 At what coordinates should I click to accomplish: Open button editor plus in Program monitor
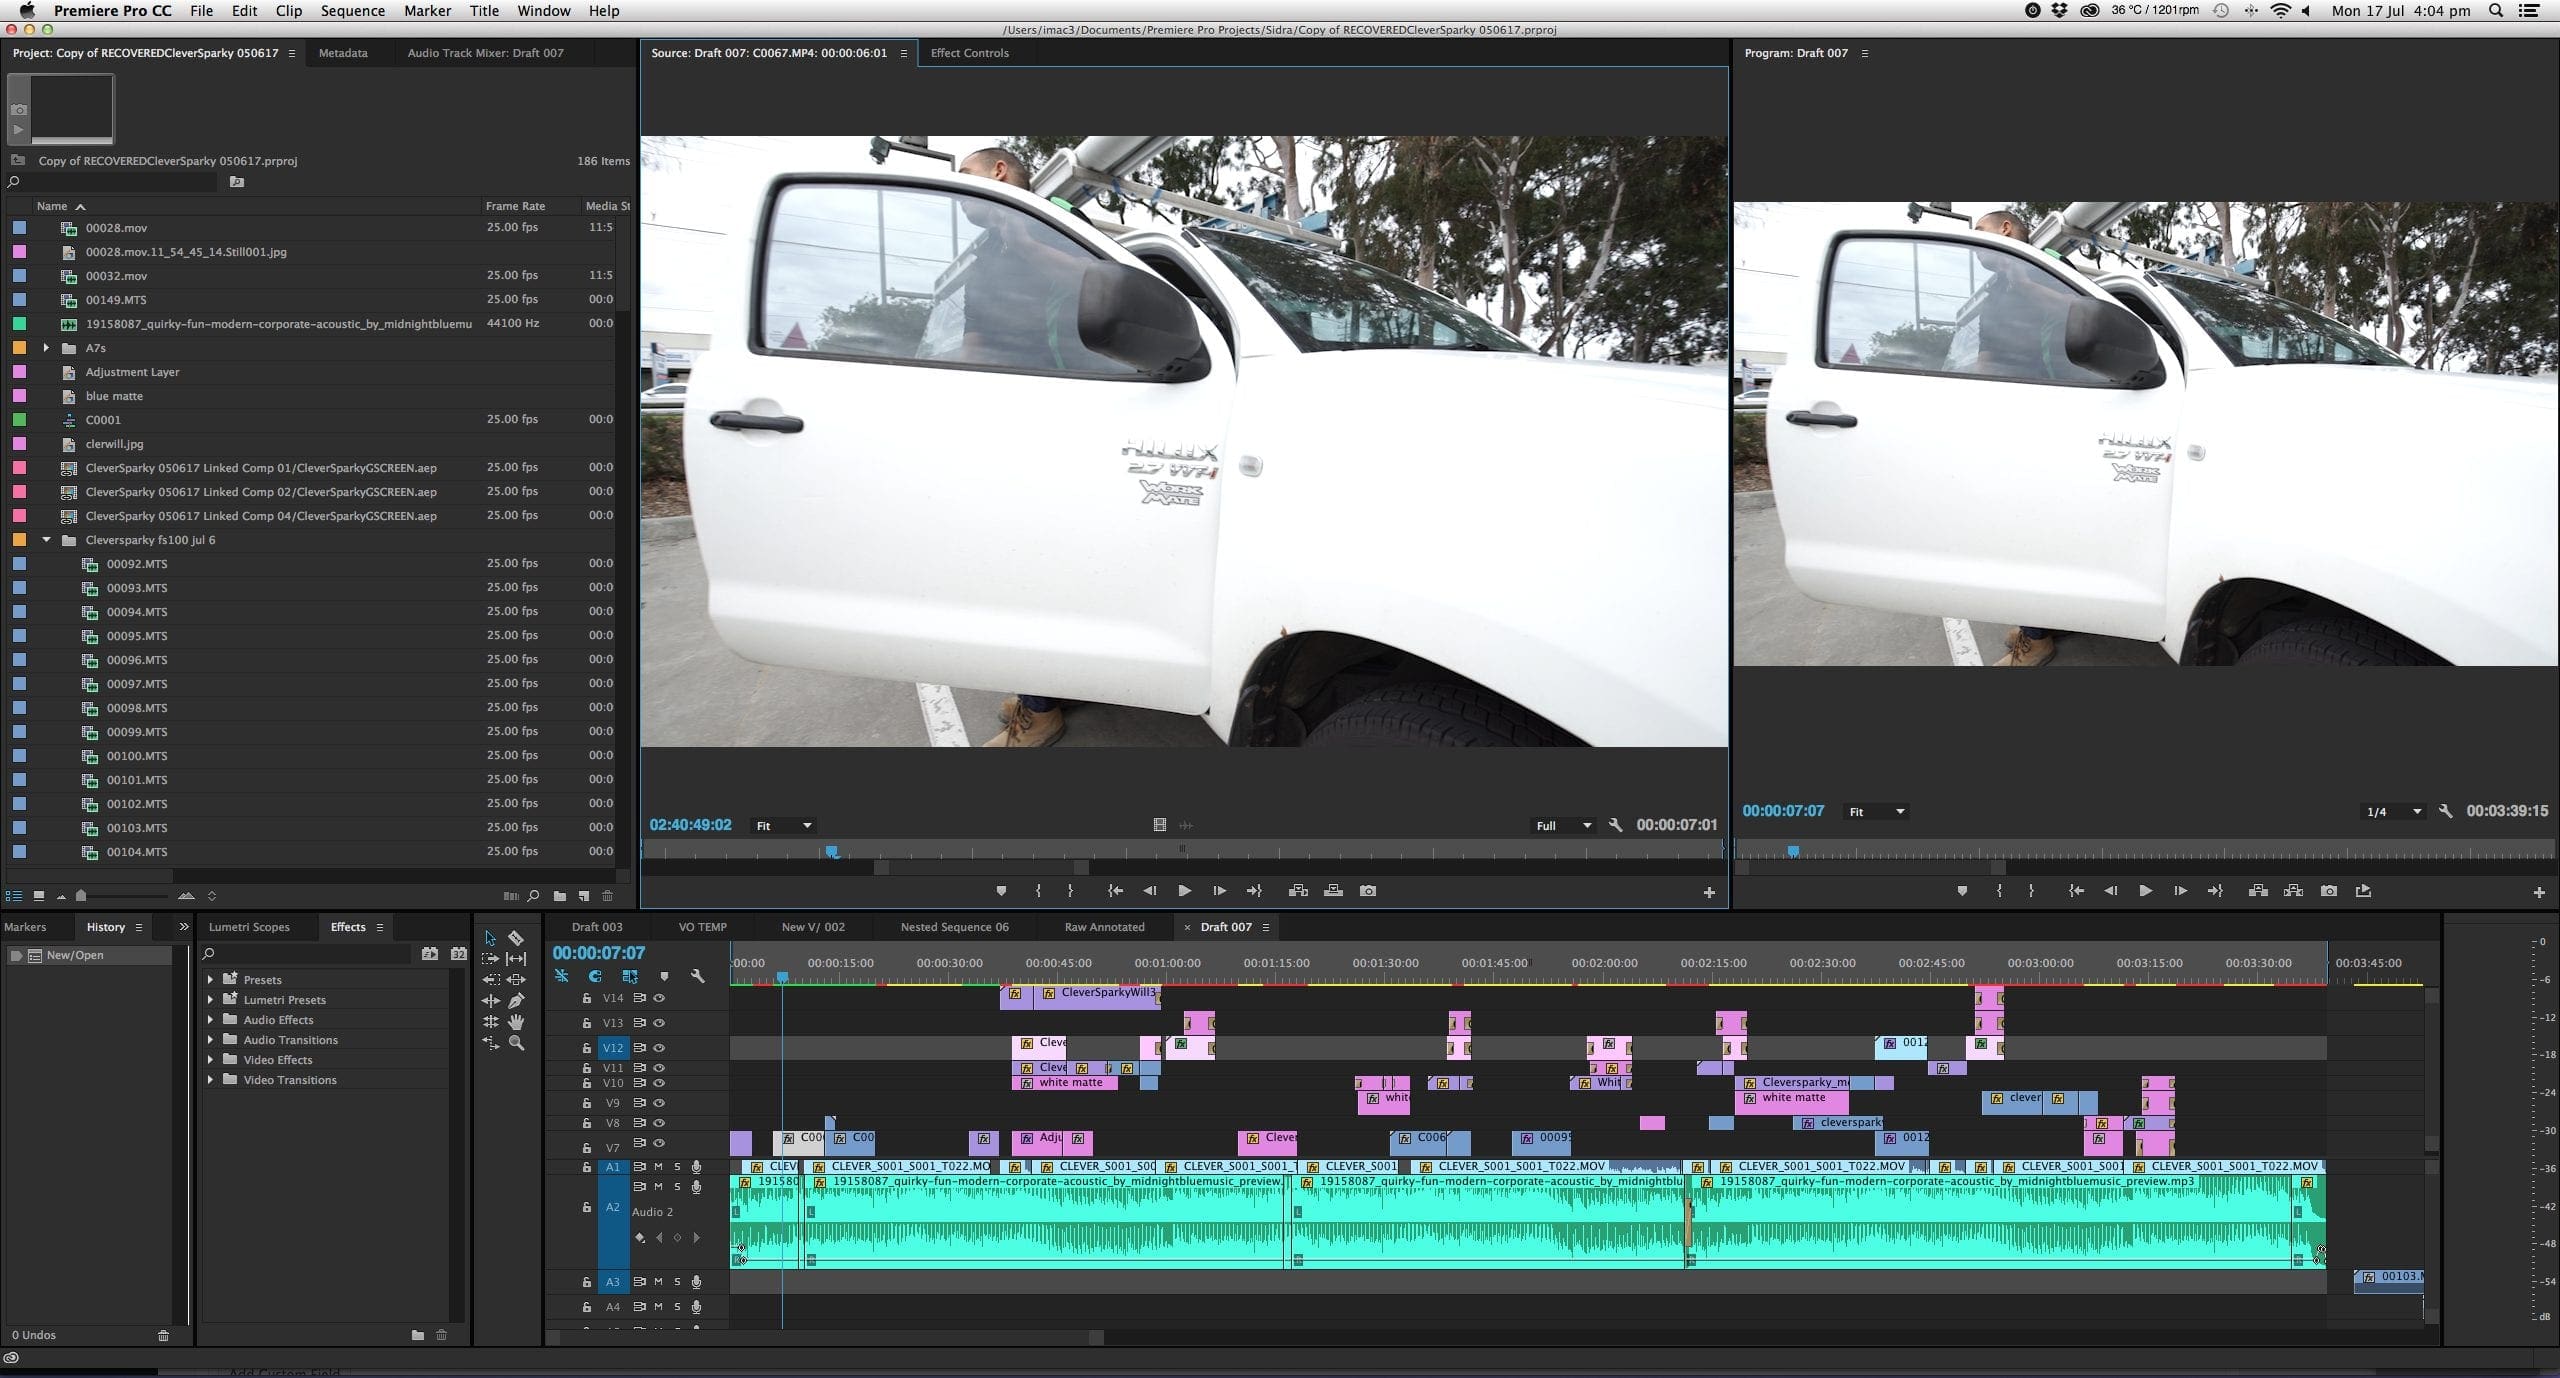2539,892
